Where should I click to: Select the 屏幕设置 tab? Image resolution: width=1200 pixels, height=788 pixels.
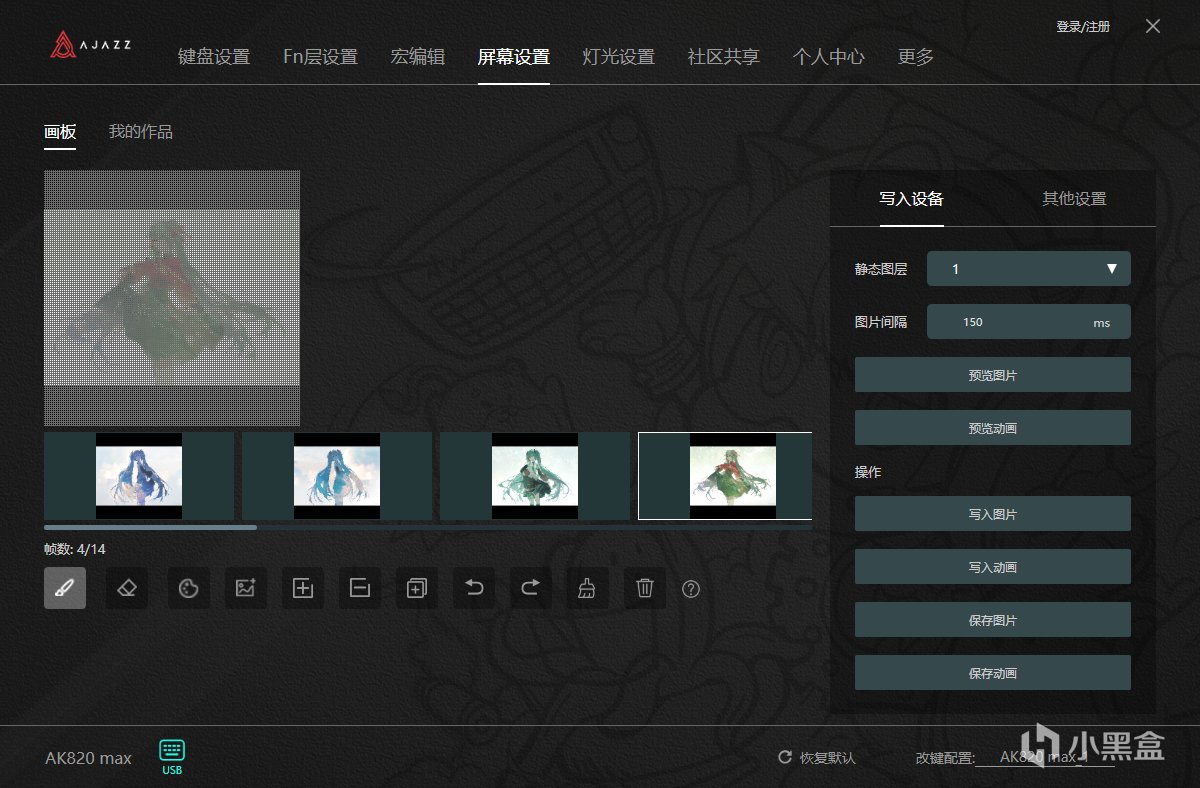coord(514,57)
